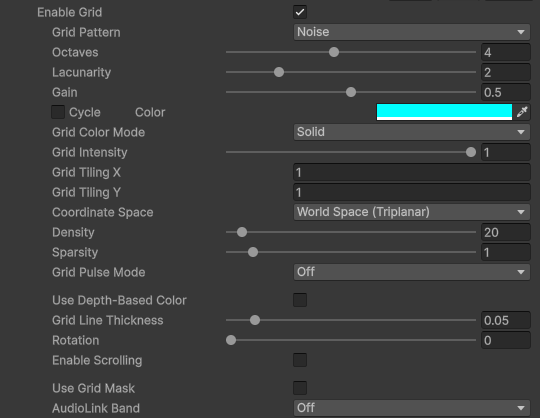Click the Density slider handle

(242, 232)
